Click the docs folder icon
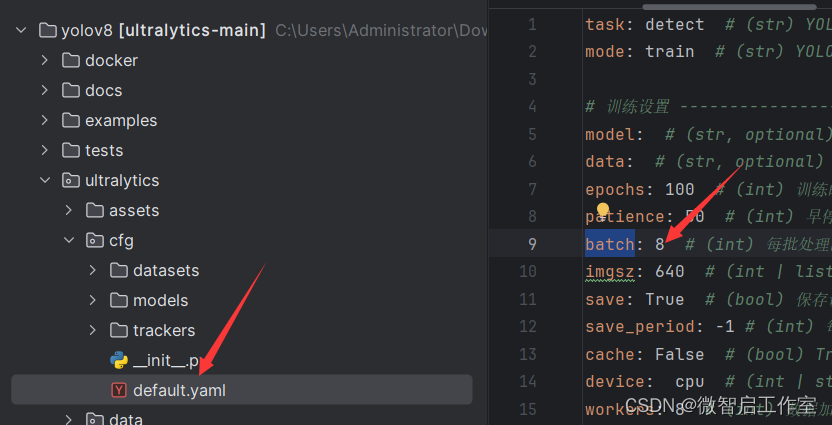This screenshot has width=832, height=425. (71, 90)
